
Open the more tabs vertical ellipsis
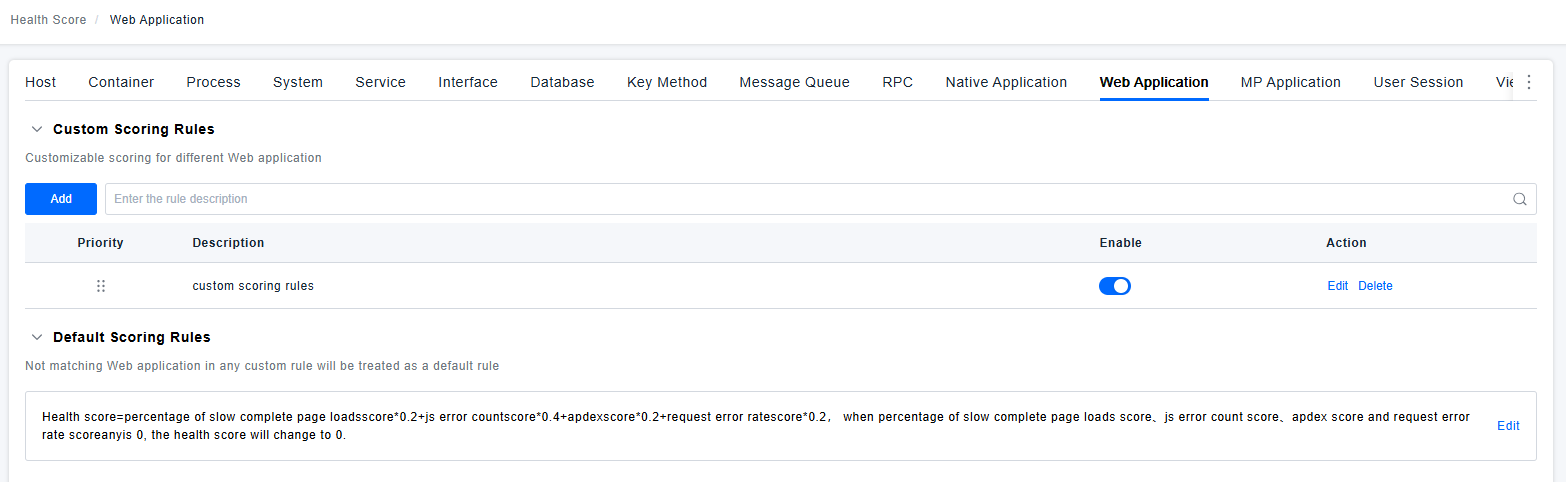tap(1528, 83)
